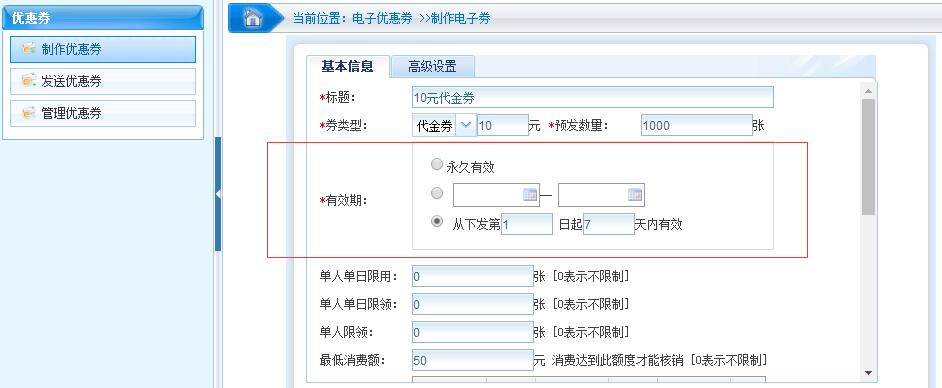Switch to the 高级设置 tab
The image size is (942, 388).
[433, 66]
